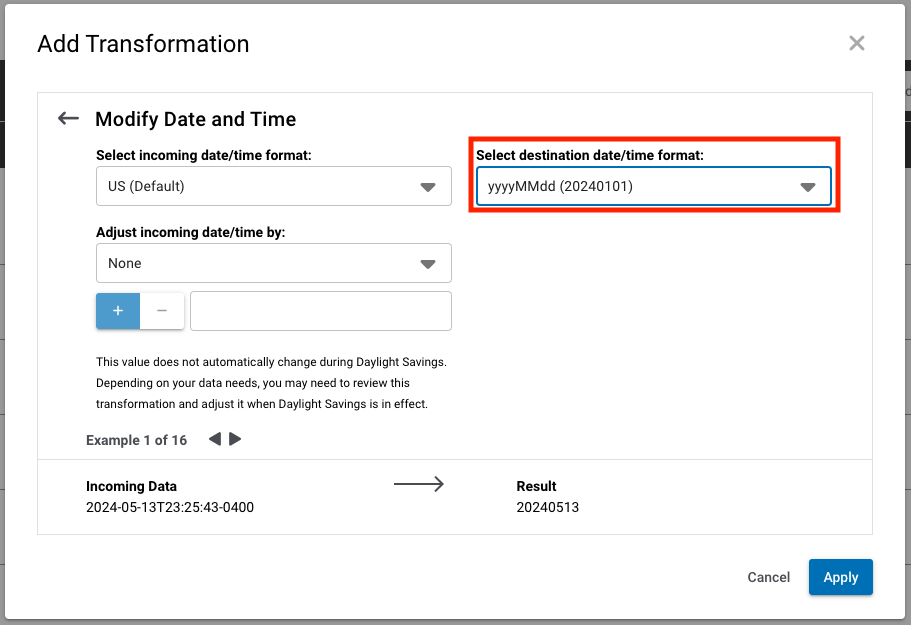Screen dimensions: 911x625
Task: Advance to the next example with right triangle
Action: (x=235, y=439)
